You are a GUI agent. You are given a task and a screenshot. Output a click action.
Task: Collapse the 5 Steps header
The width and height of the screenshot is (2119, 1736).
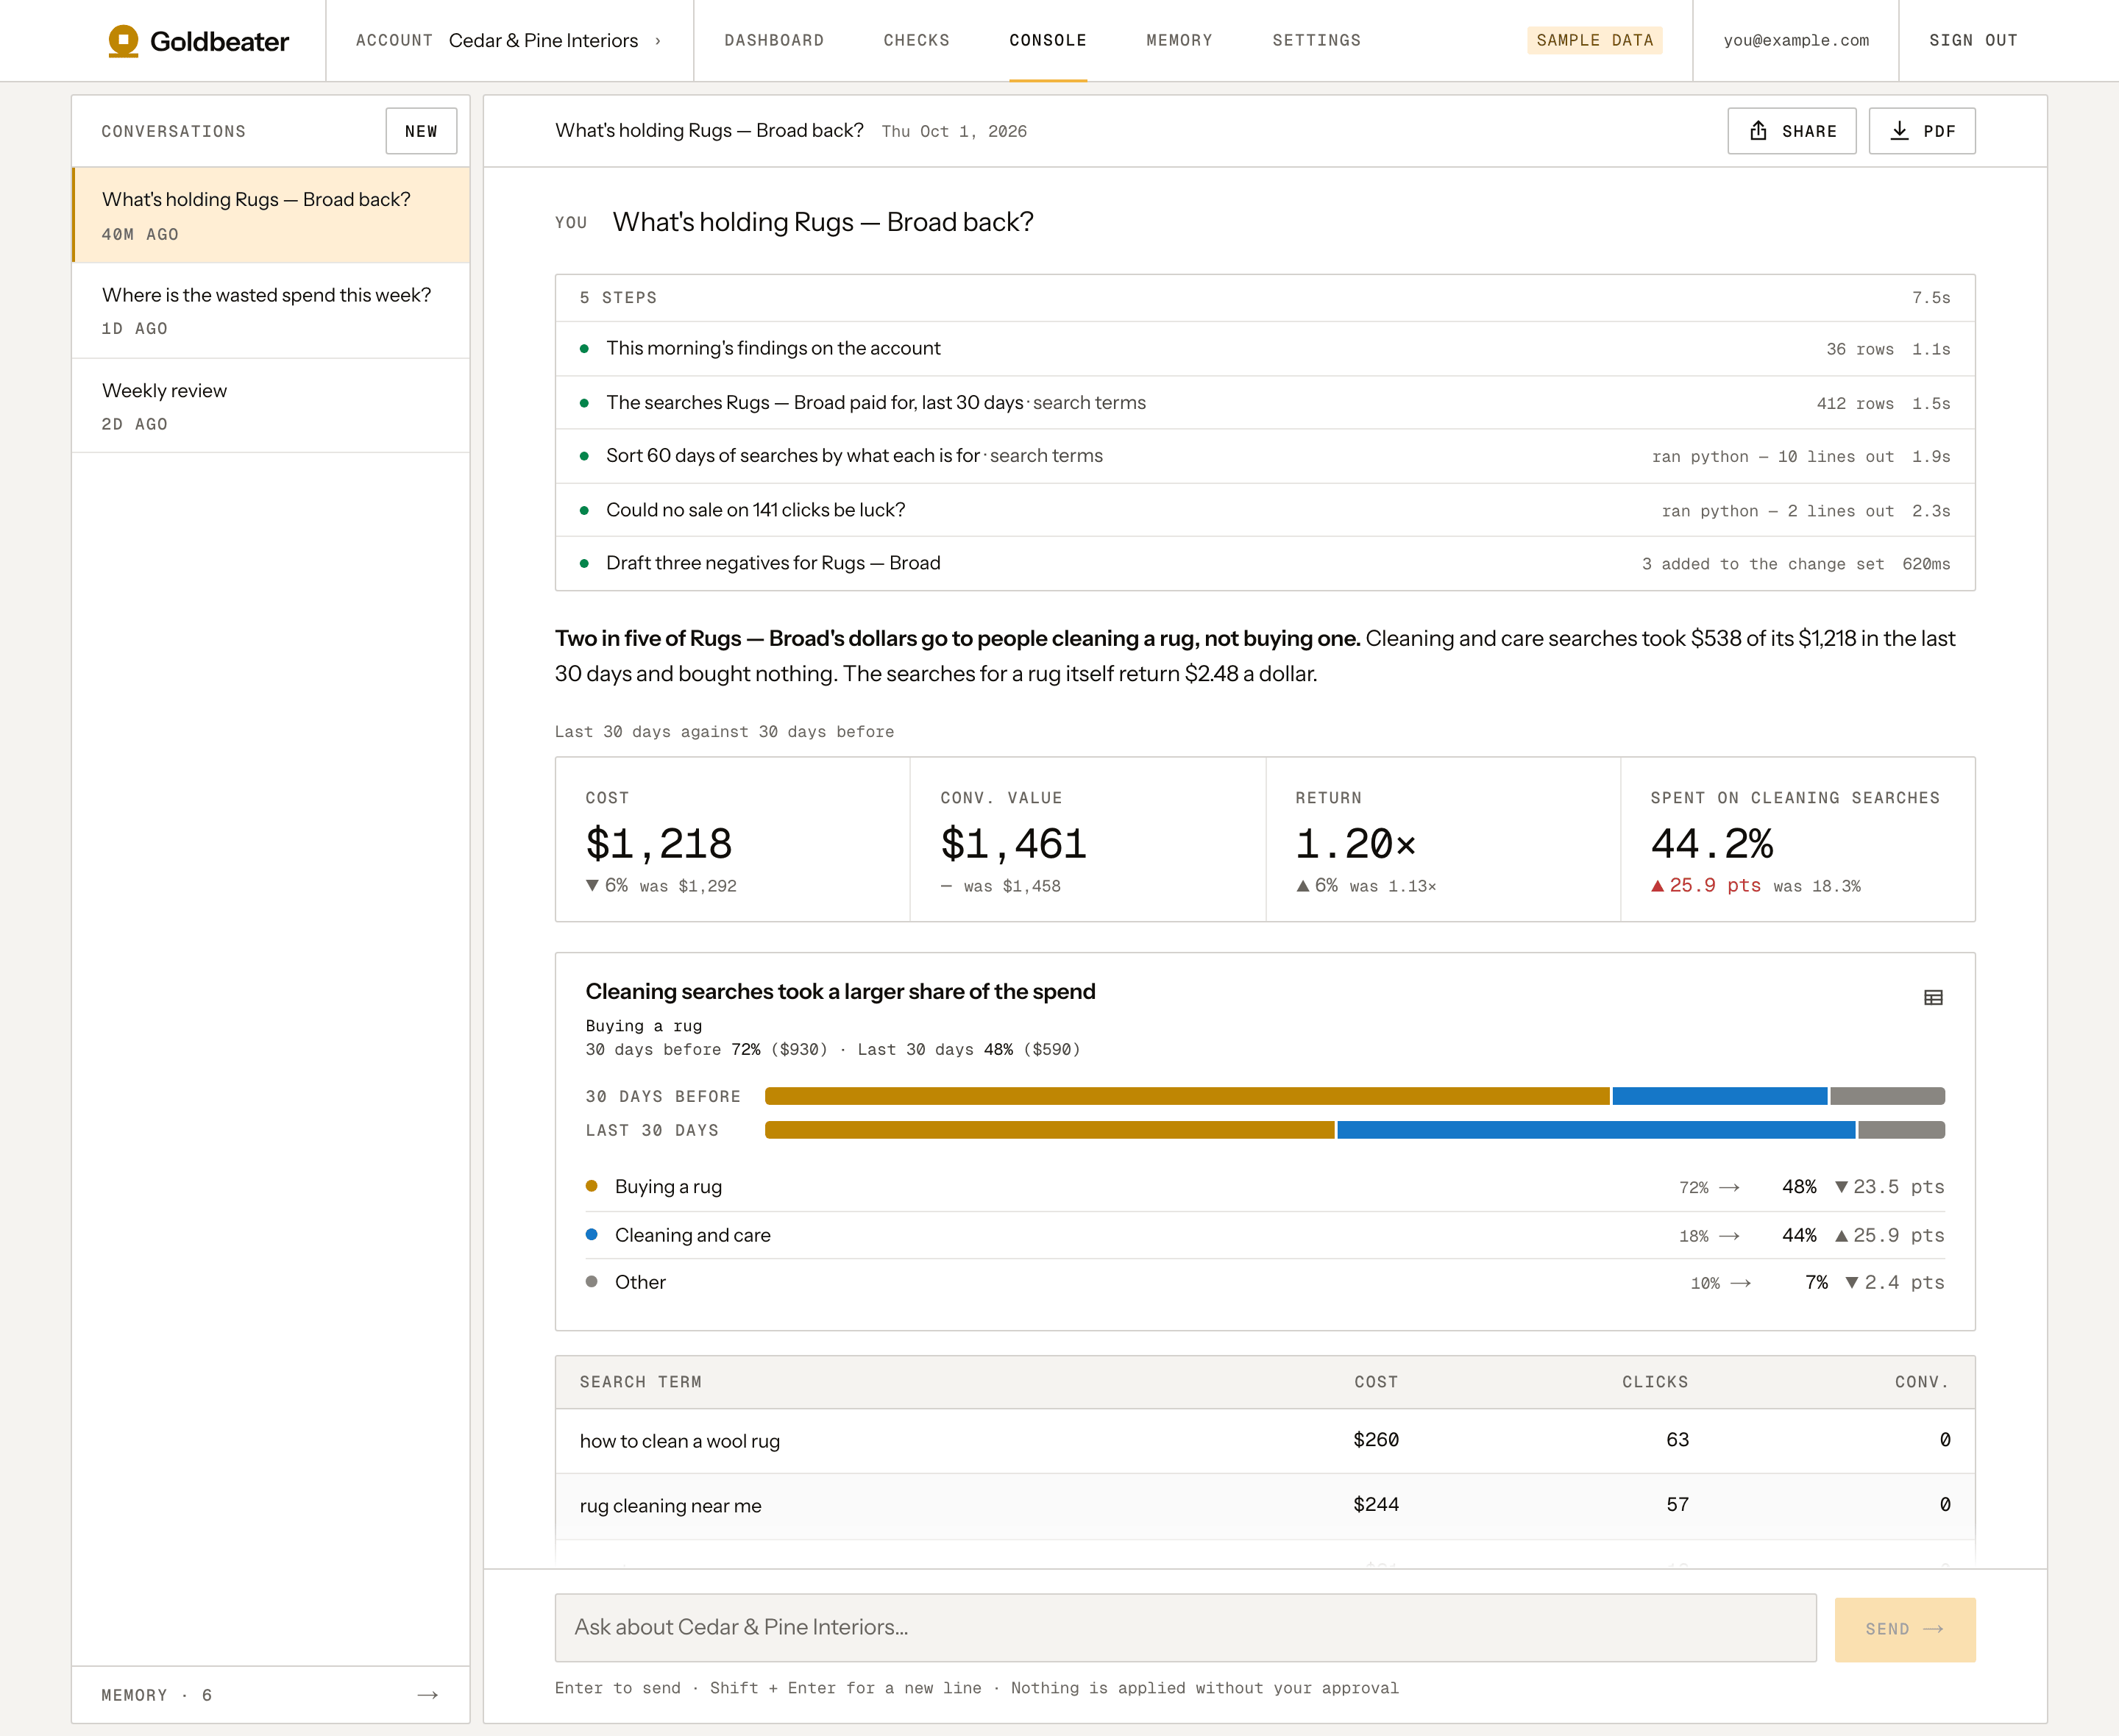click(x=1264, y=298)
